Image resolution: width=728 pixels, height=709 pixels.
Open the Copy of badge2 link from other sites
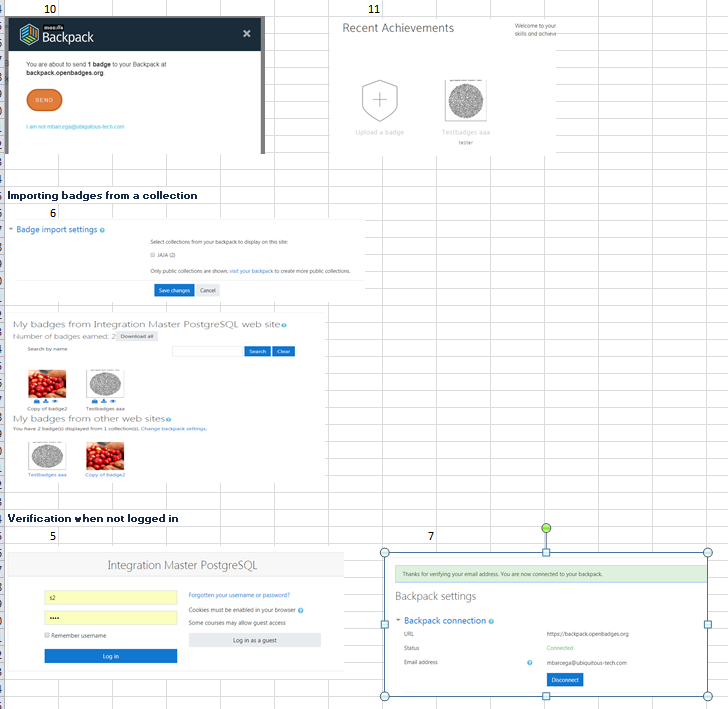coord(105,475)
